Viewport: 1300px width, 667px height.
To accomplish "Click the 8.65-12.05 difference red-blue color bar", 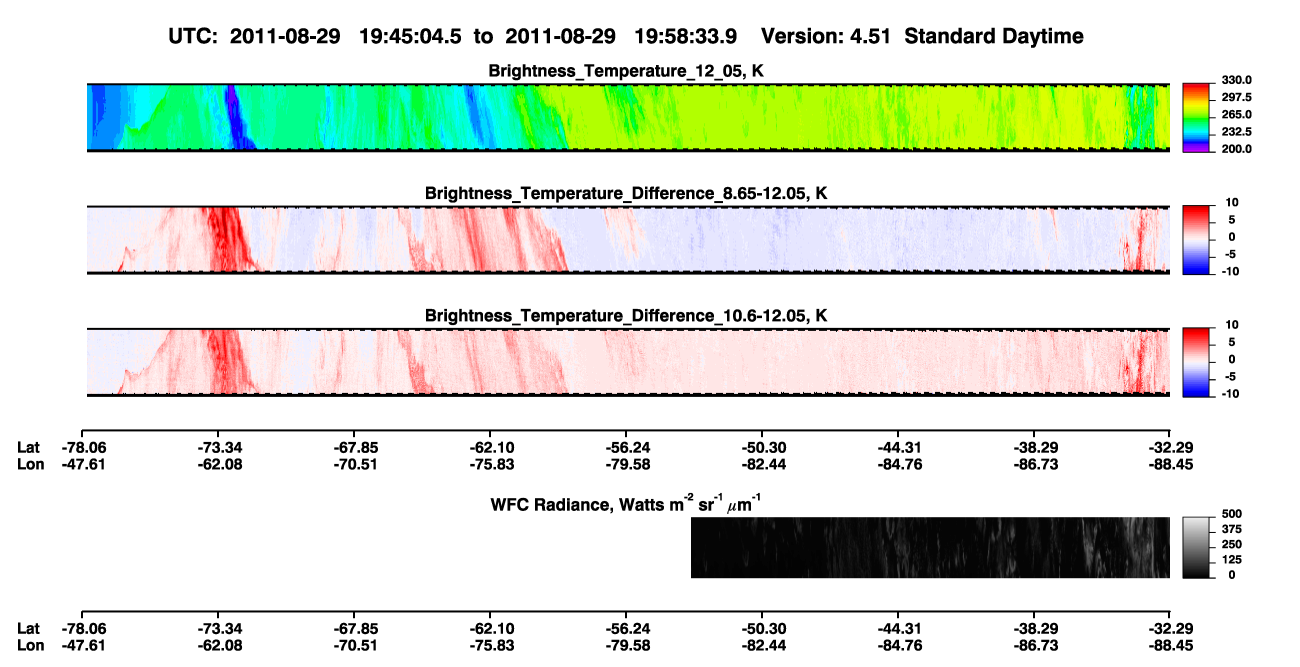I will pyautogui.click(x=1196, y=241).
